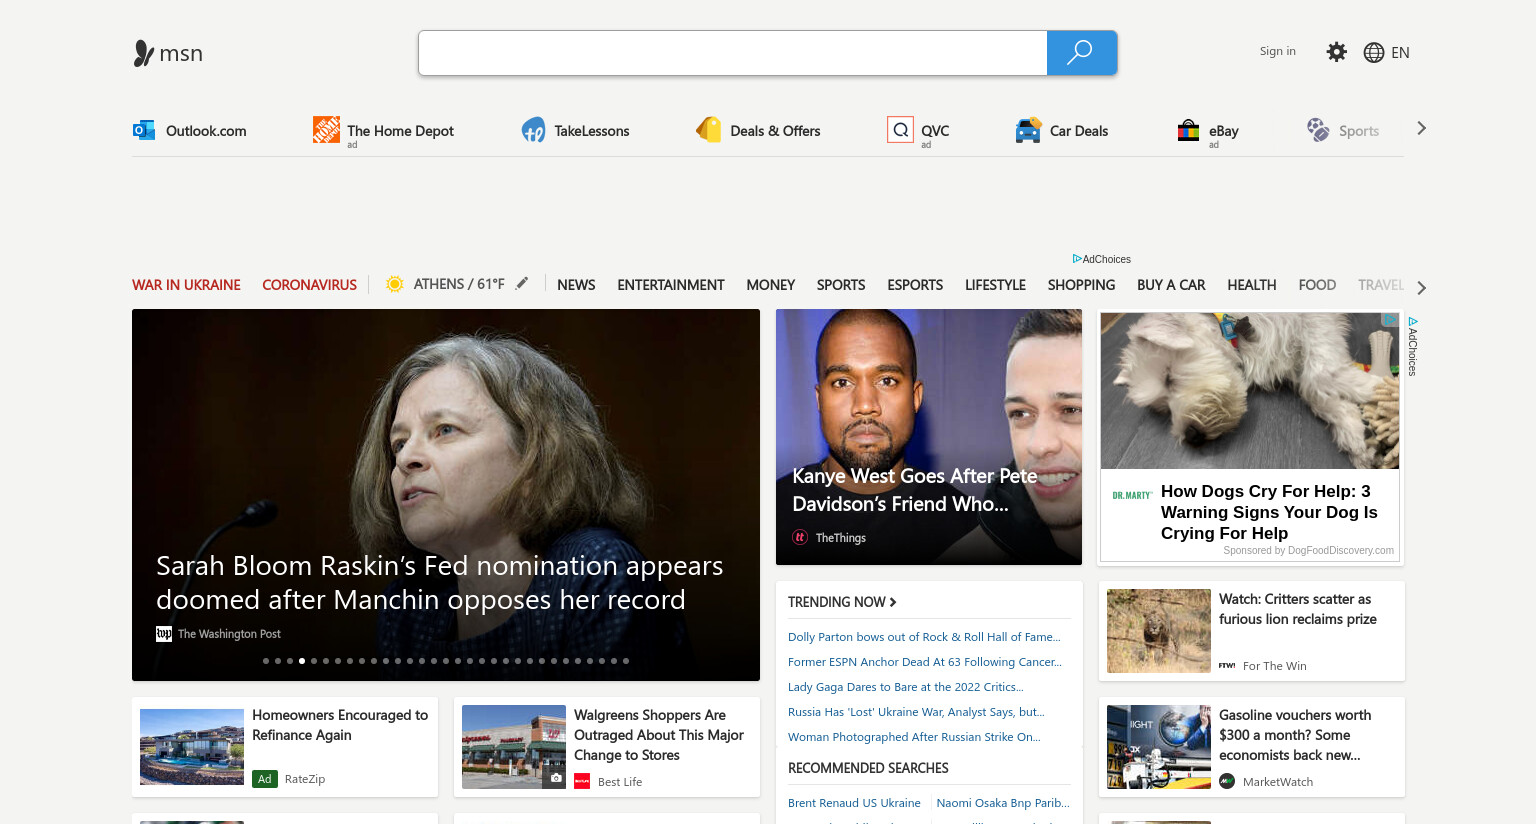Open the Gasoline vouchers story thumbnail
Screen dimensions: 1536x824
coord(1159,747)
